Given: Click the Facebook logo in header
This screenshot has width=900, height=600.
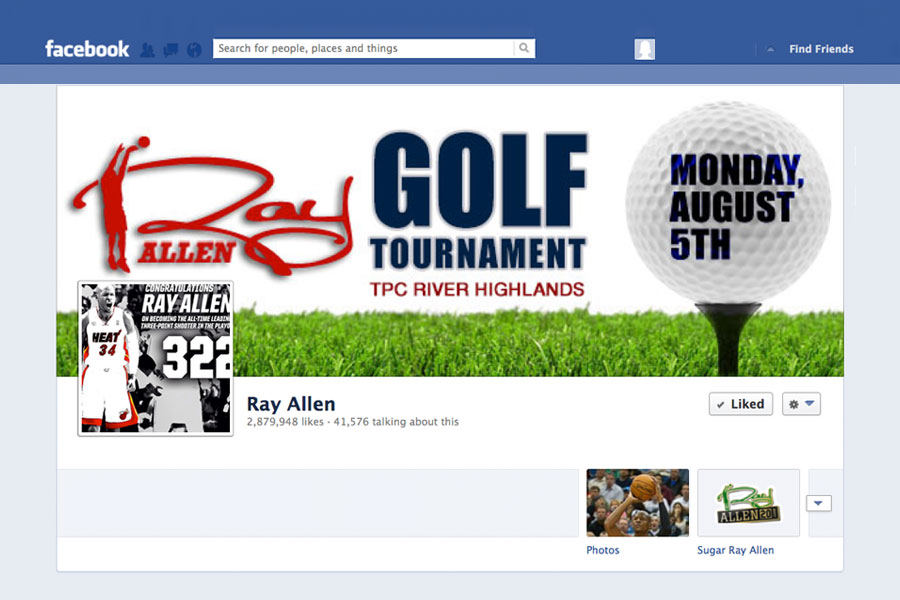Looking at the screenshot, I should 87,49.
